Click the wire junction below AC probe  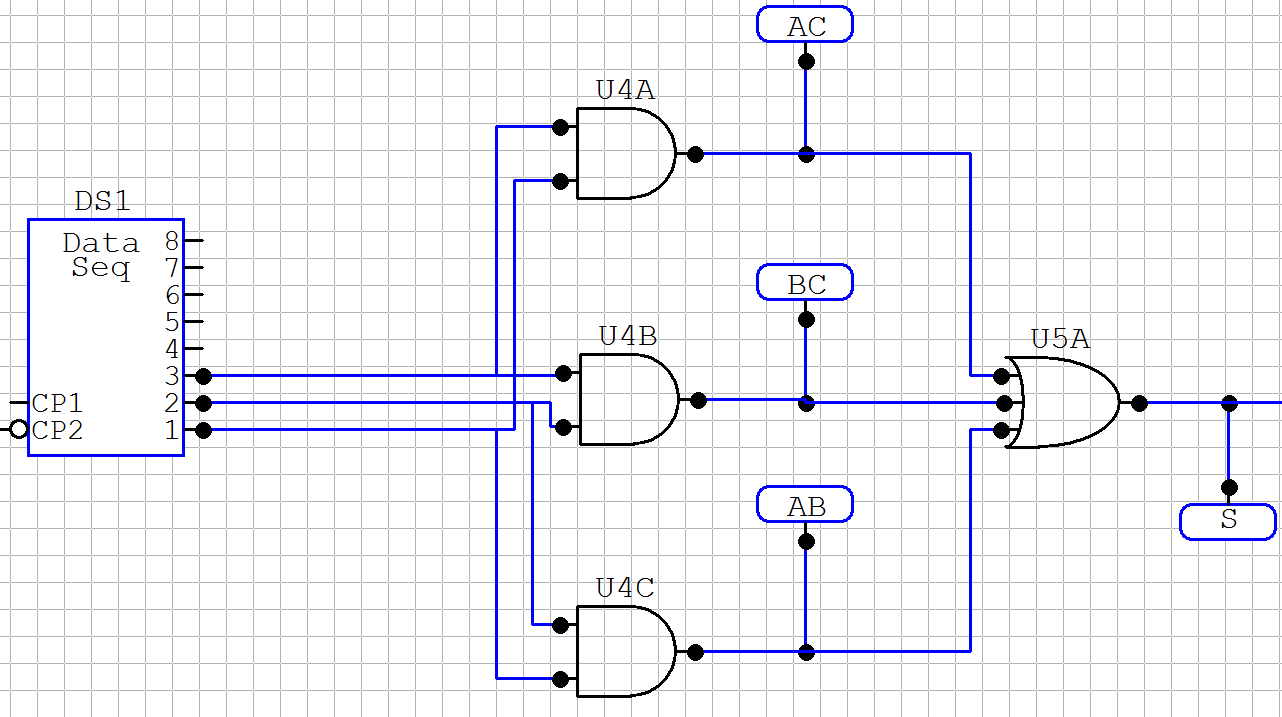pos(806,154)
